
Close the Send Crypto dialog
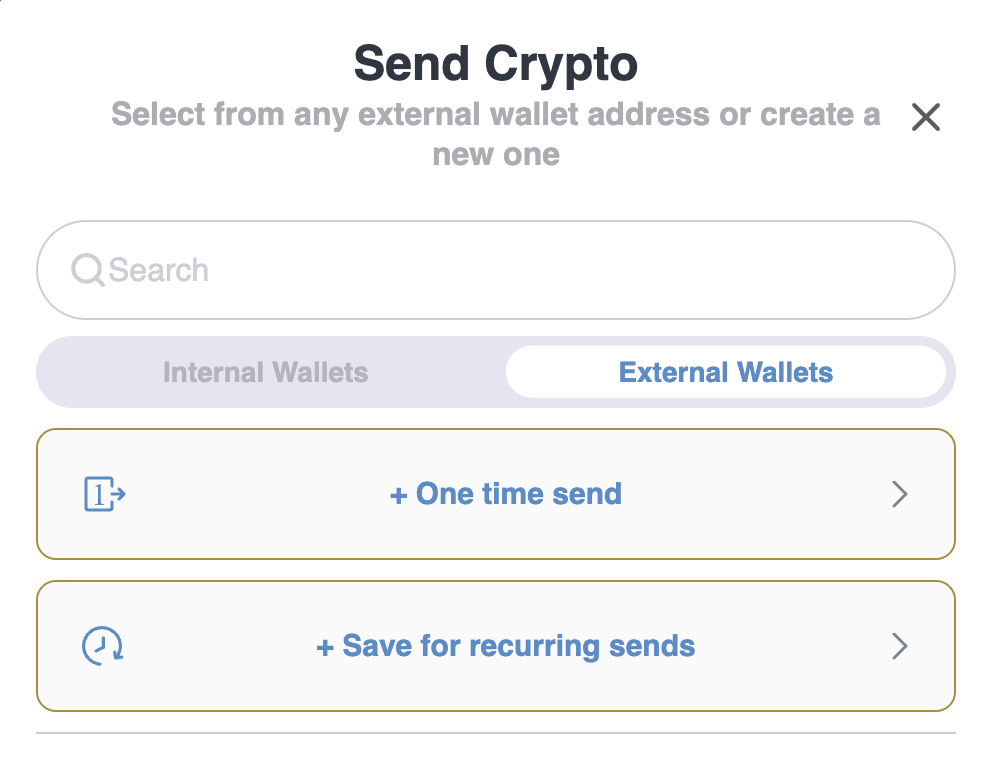tap(926, 117)
